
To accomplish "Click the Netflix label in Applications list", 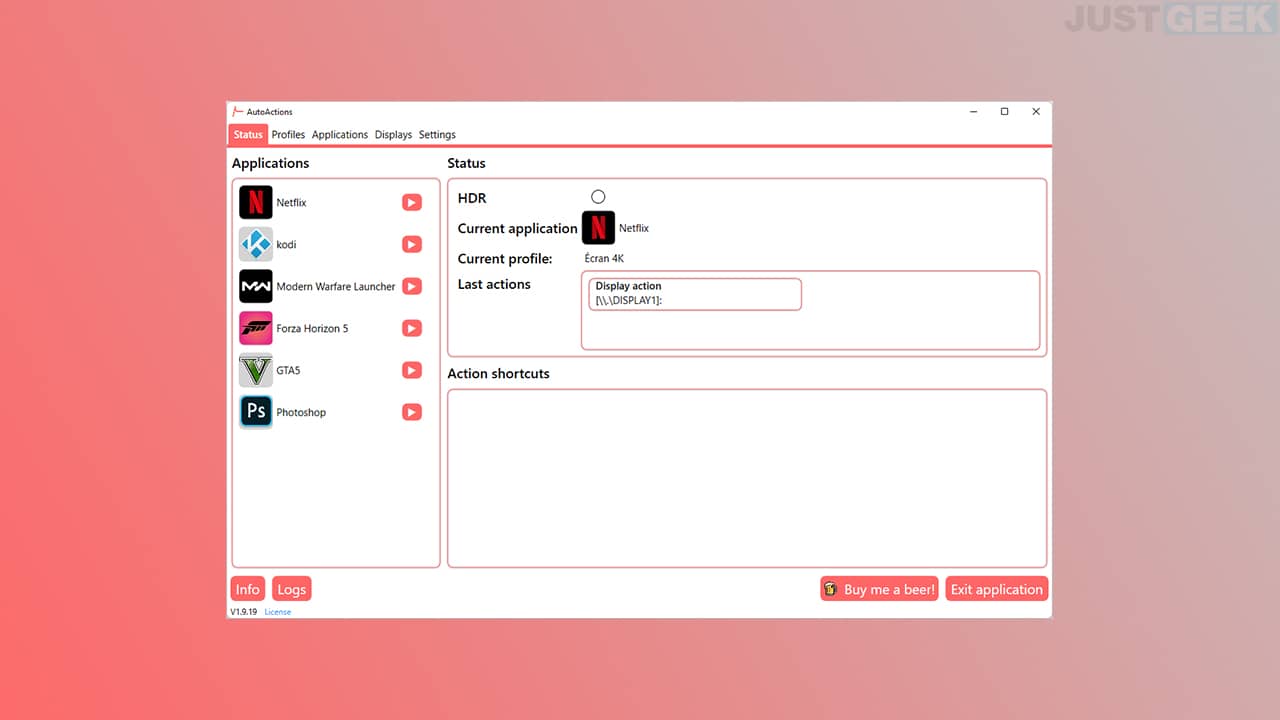I will (x=291, y=203).
